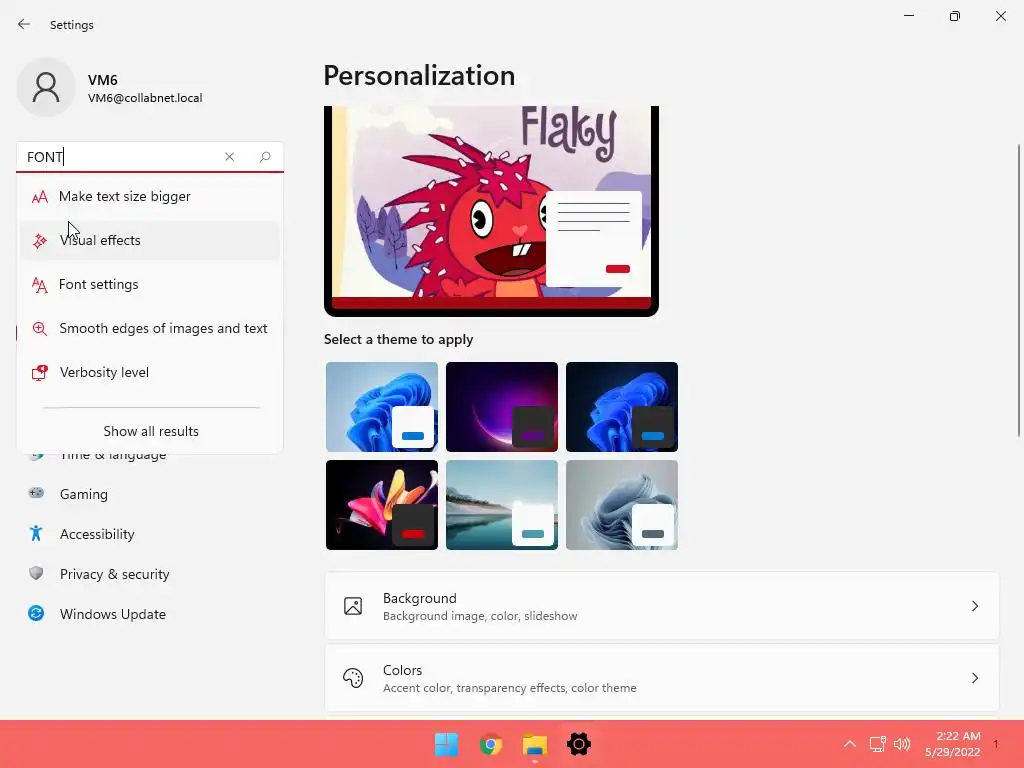
Task: Select Font settings search result
Action: (150, 285)
